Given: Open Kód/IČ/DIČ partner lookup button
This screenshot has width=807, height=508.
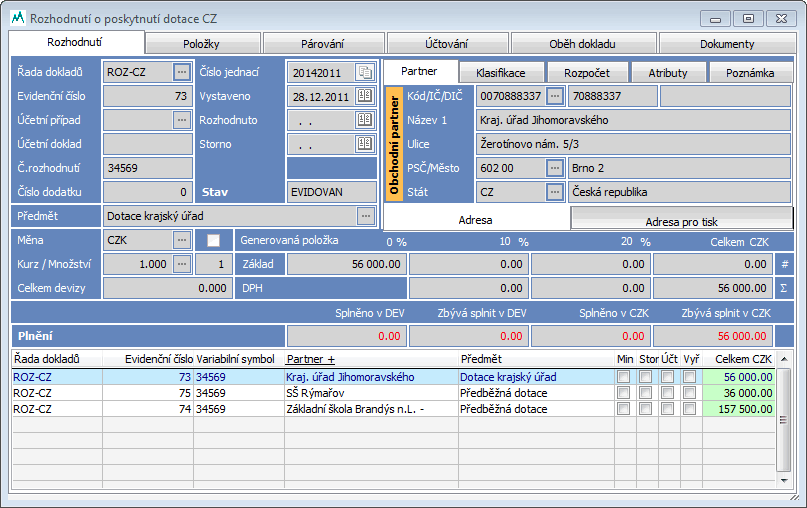Looking at the screenshot, I should point(555,96).
